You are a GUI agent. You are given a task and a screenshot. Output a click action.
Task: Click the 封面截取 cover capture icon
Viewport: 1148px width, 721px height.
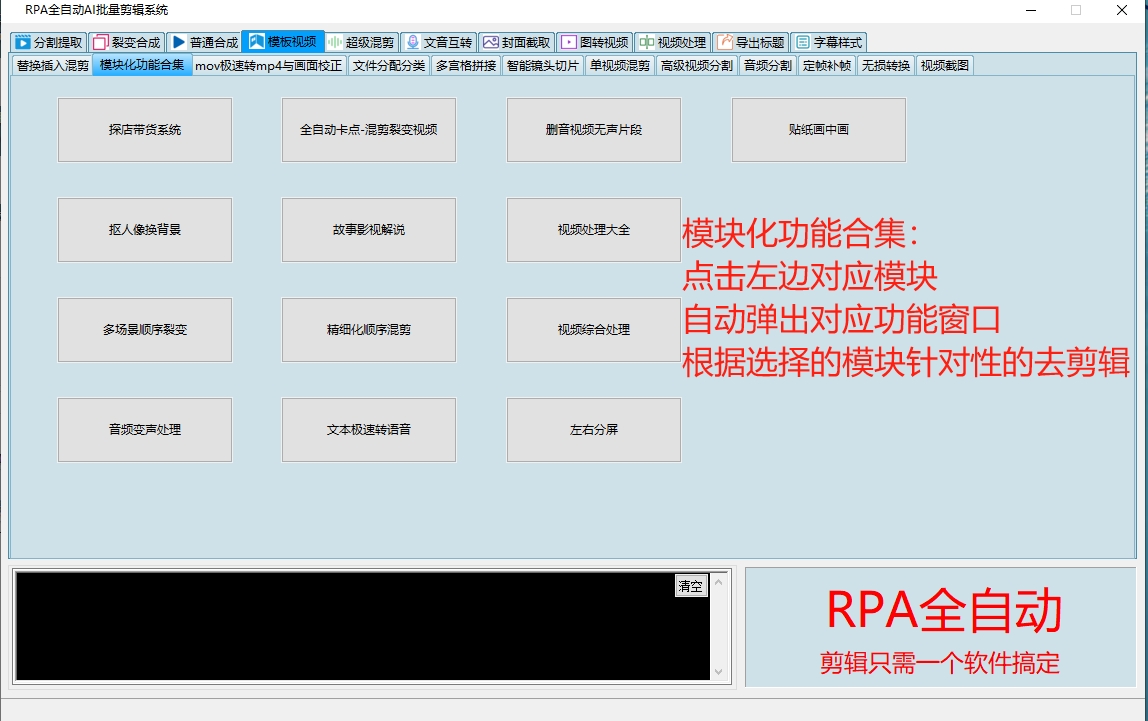(490, 42)
